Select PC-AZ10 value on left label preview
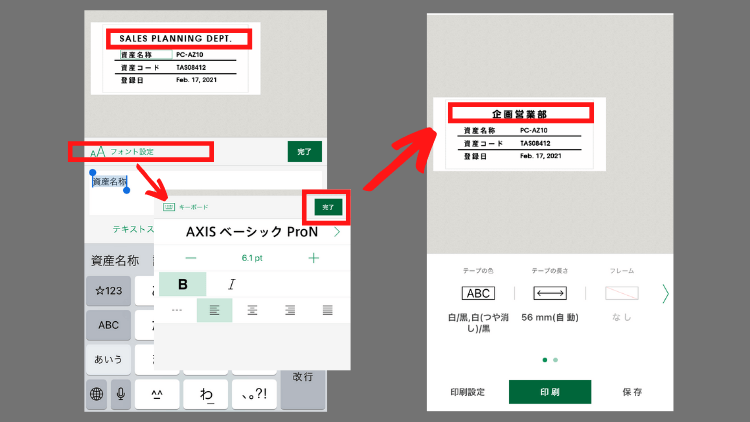 point(189,55)
